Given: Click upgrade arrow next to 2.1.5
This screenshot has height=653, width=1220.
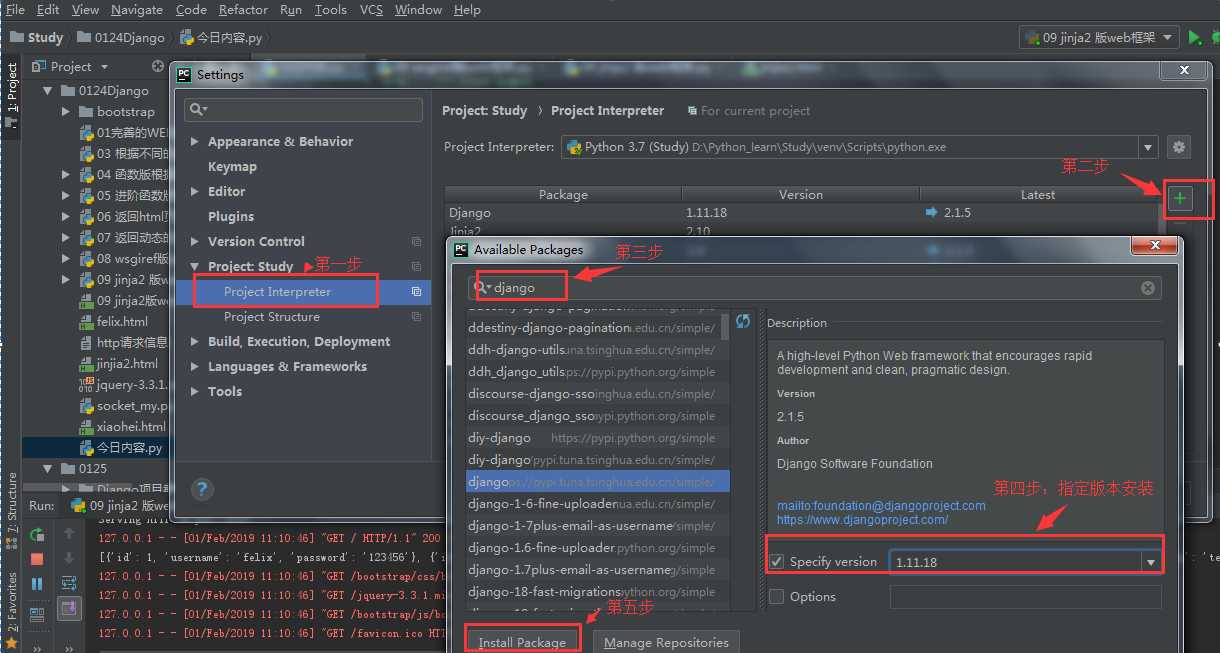Looking at the screenshot, I should [932, 213].
